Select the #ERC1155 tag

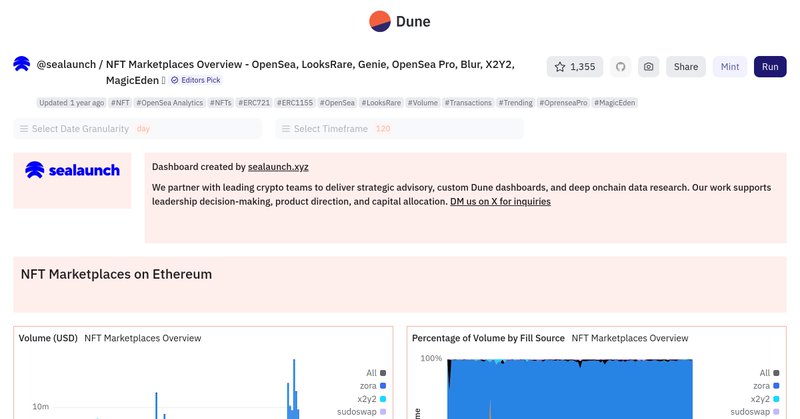295,103
